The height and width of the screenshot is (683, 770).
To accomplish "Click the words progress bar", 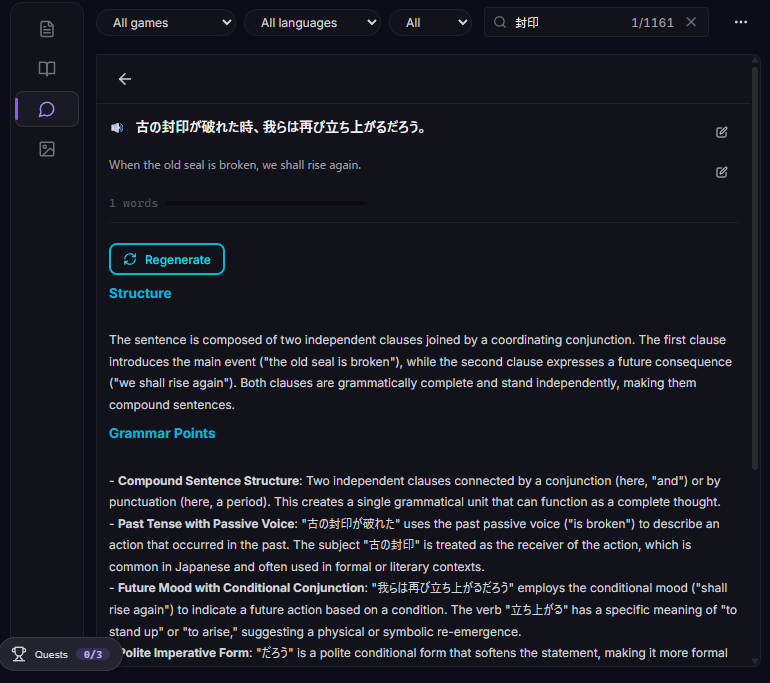I will pos(266,203).
